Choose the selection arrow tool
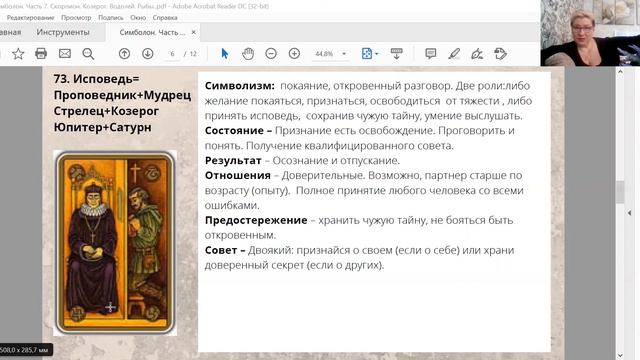The width and height of the screenshot is (640, 360). pos(224,53)
